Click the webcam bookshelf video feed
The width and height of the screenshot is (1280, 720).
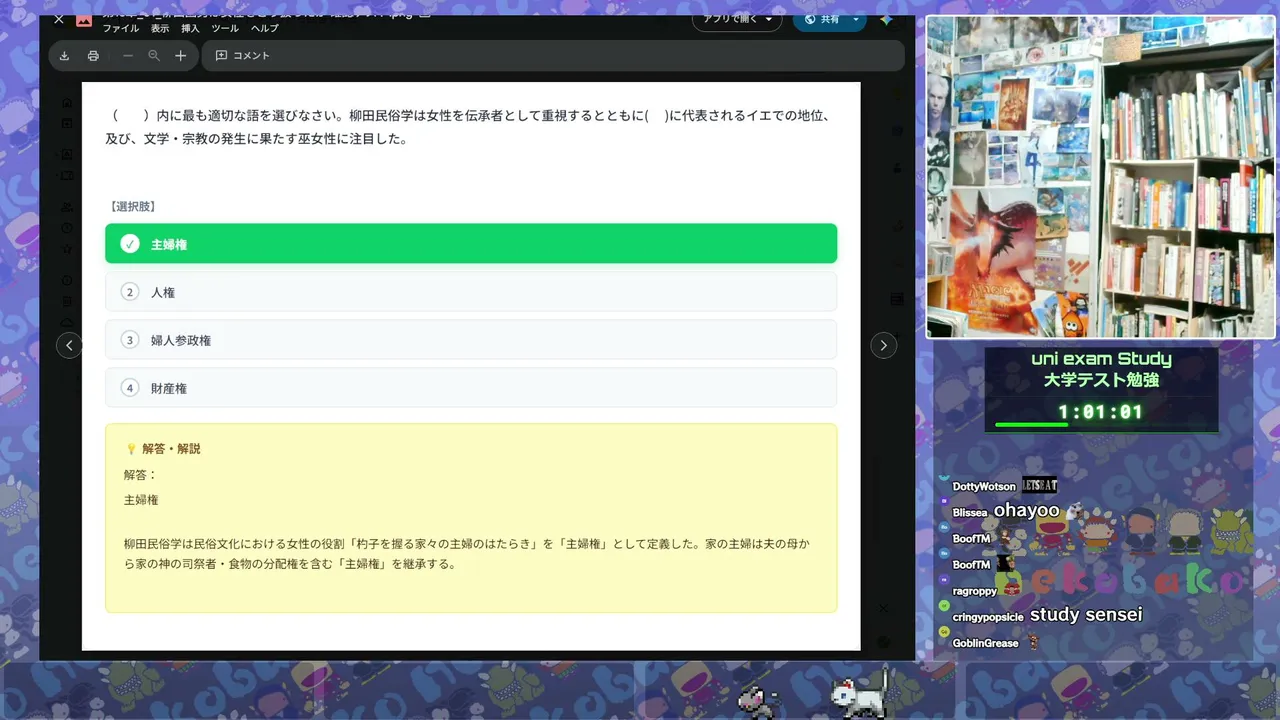[1100, 177]
